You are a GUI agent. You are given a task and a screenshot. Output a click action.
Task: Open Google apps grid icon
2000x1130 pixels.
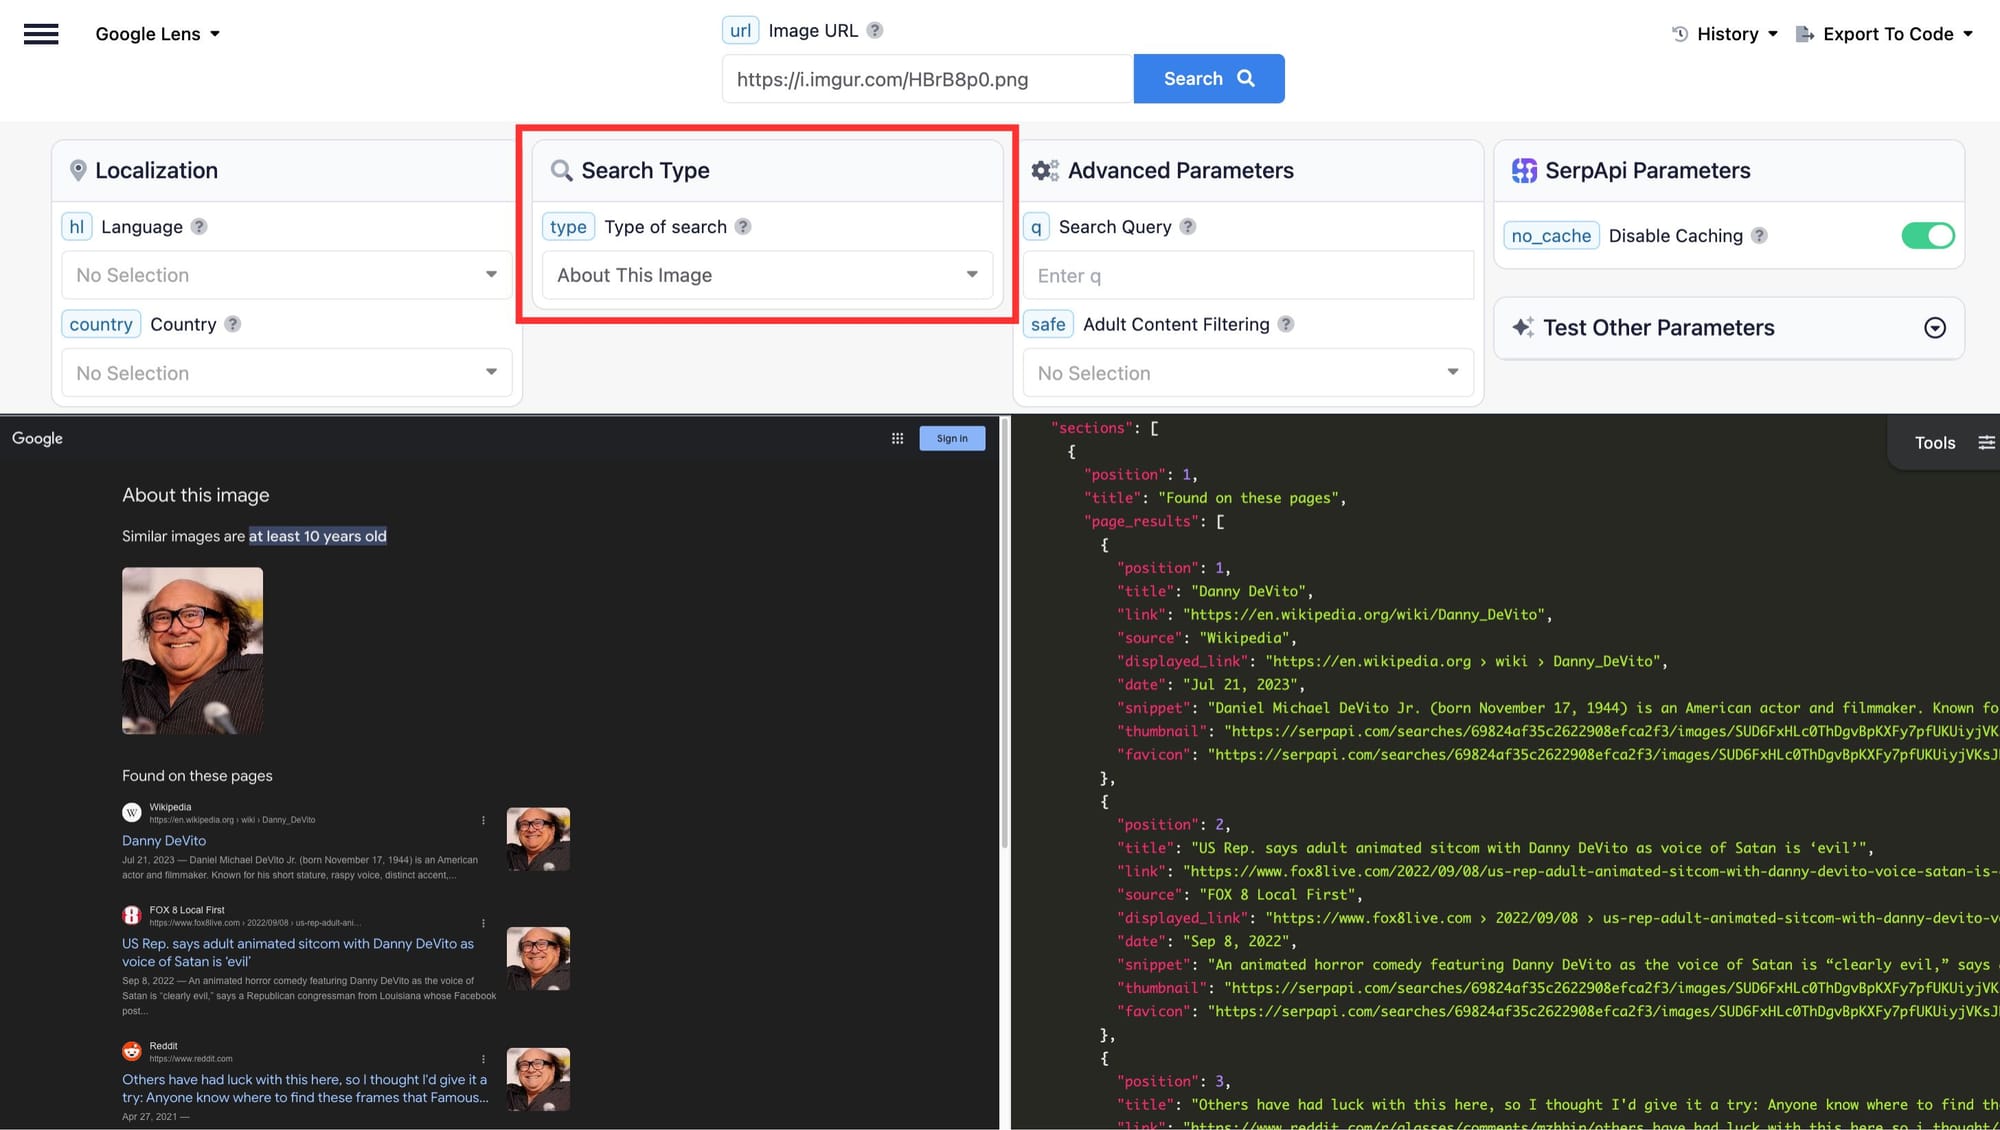[897, 439]
